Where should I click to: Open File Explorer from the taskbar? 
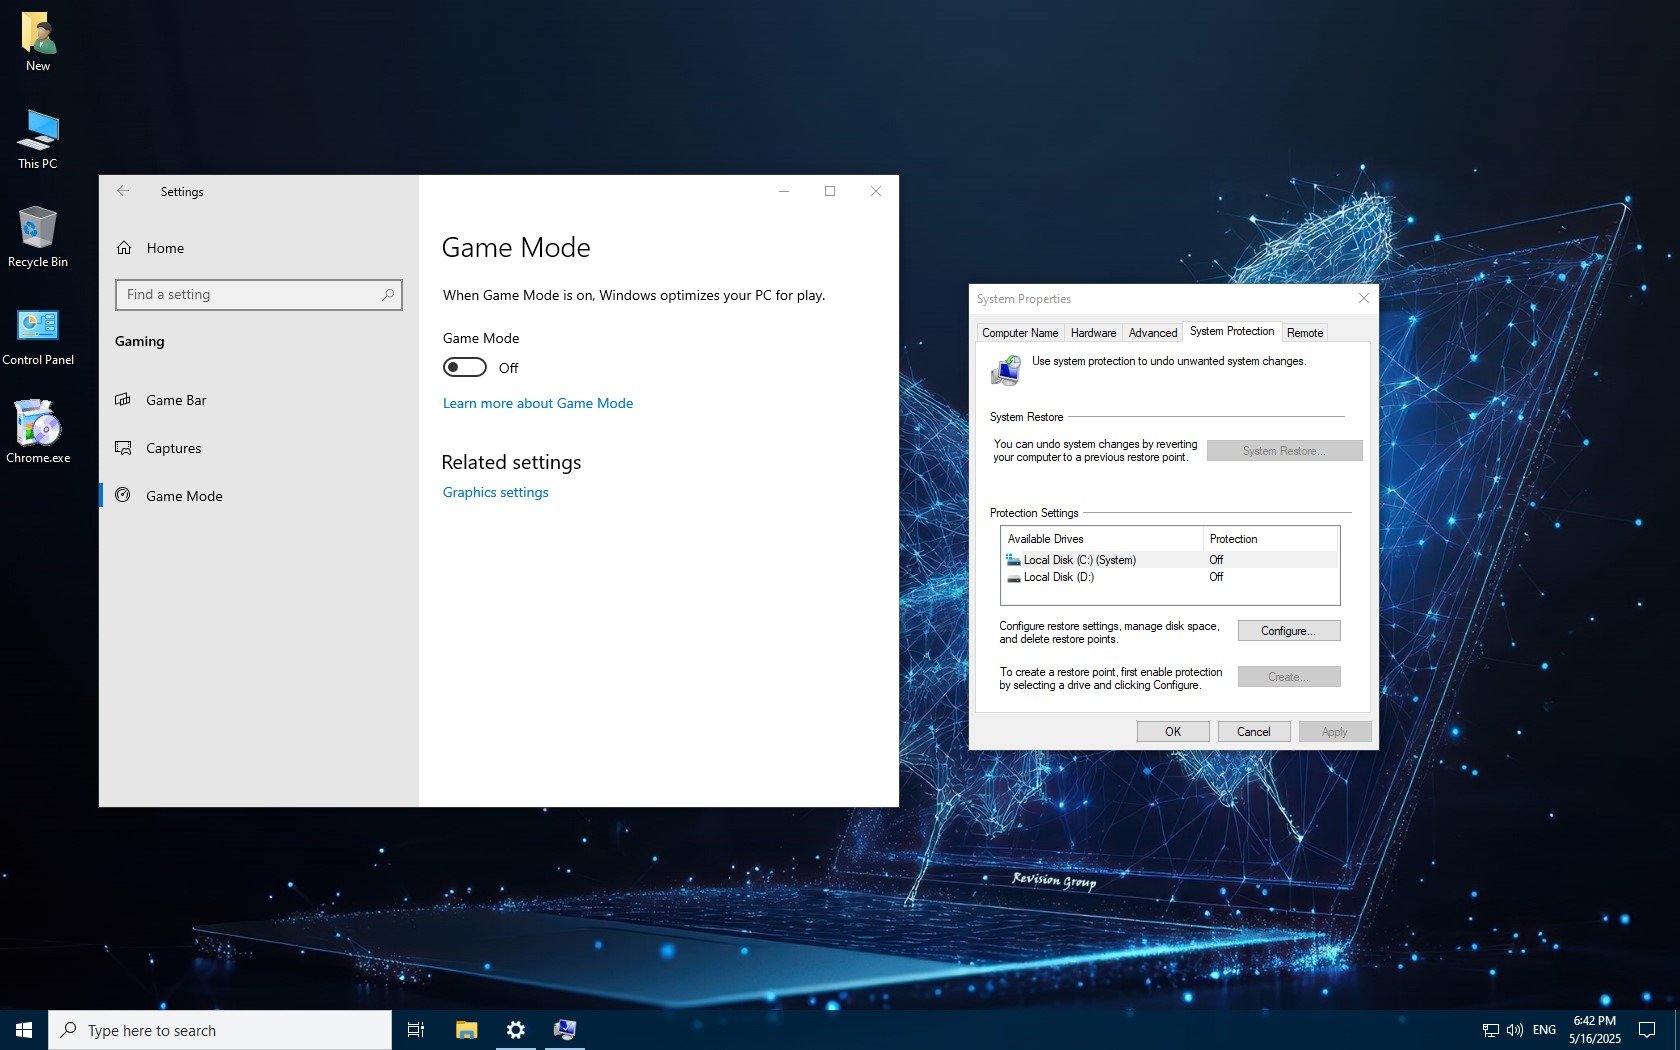point(466,1030)
